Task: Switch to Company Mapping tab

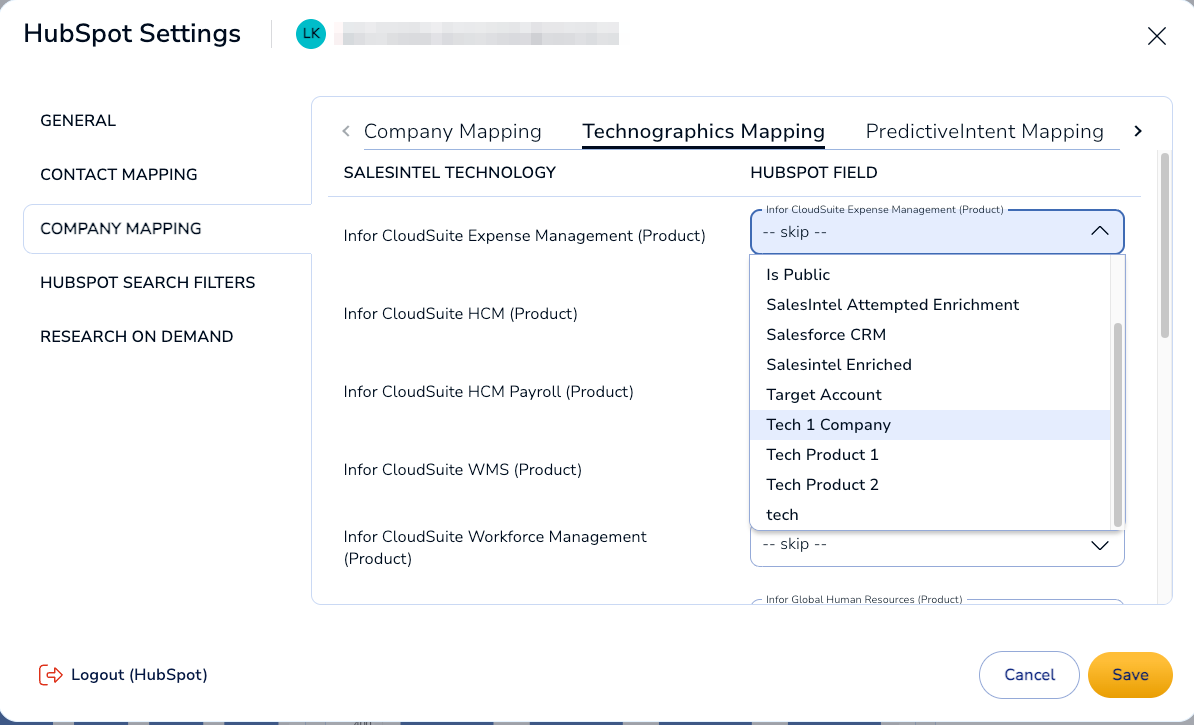Action: coord(452,131)
